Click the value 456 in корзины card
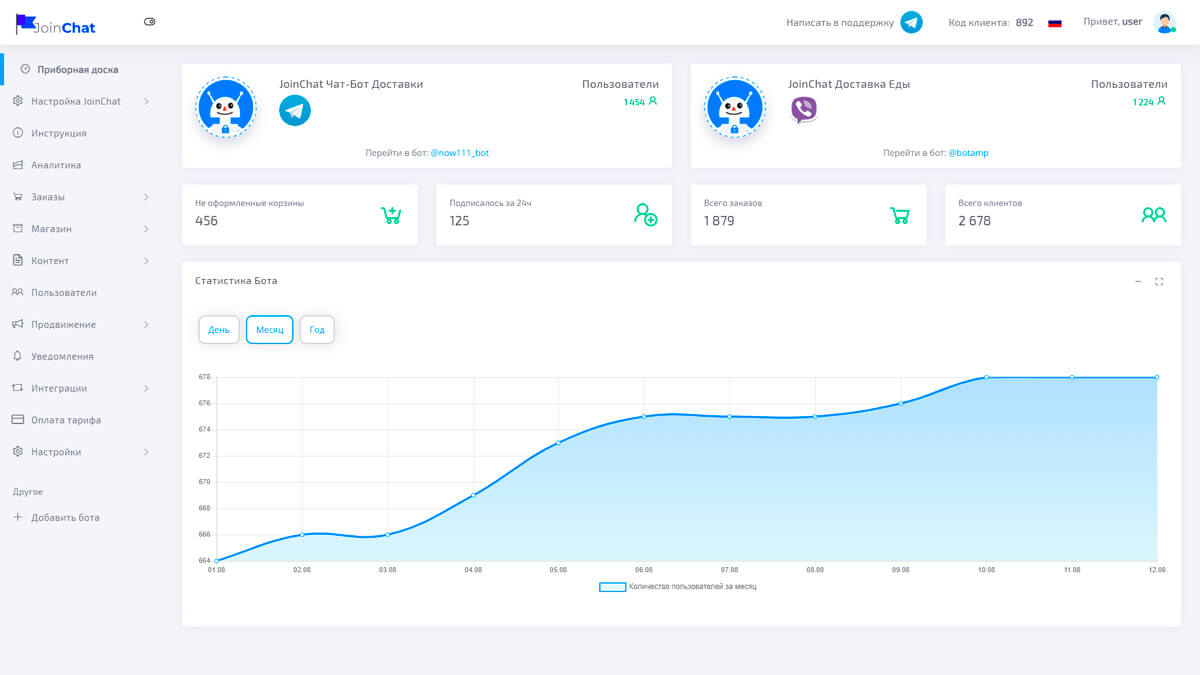Viewport: 1200px width, 675px height. point(206,221)
